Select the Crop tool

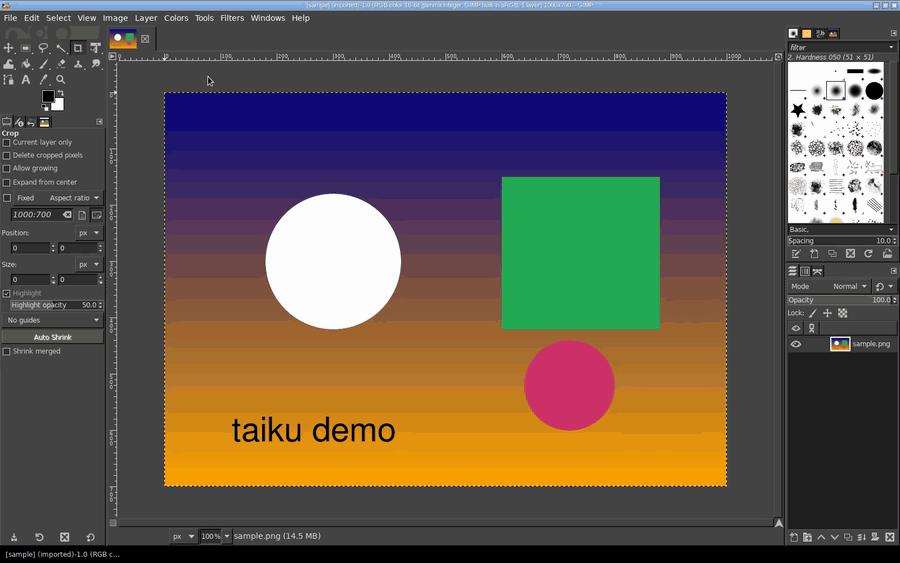click(x=78, y=48)
